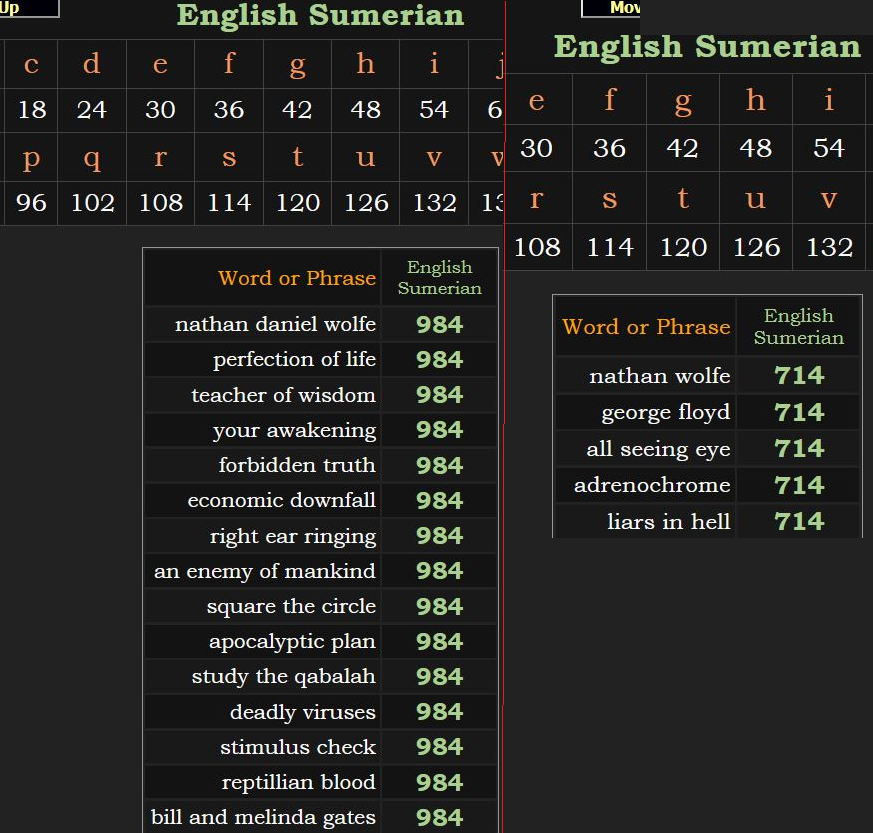Click 'right ear ringing' row text
Screen dimensions: 873x833
click(293, 536)
